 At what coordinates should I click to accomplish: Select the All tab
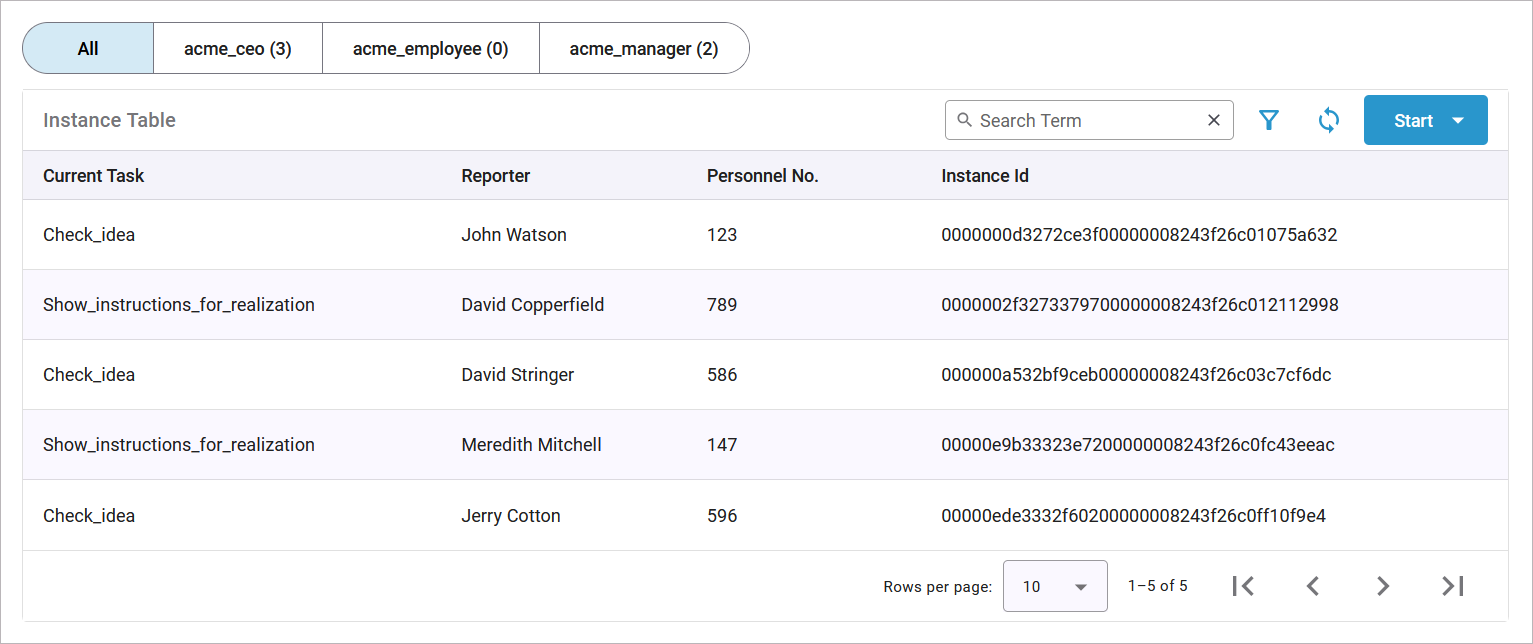click(x=88, y=49)
